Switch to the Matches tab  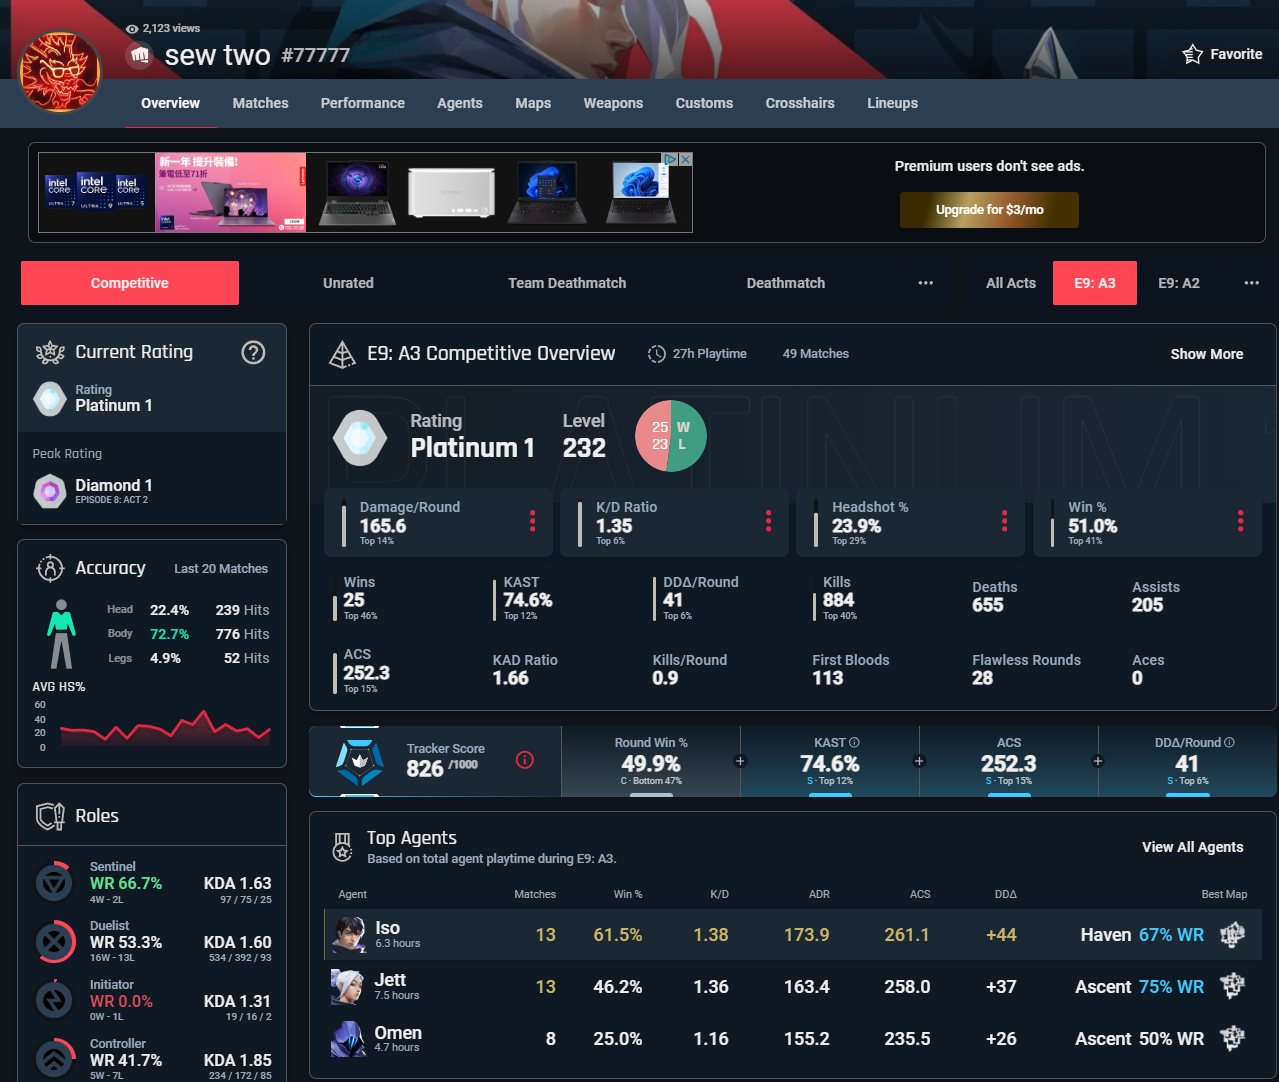(260, 103)
